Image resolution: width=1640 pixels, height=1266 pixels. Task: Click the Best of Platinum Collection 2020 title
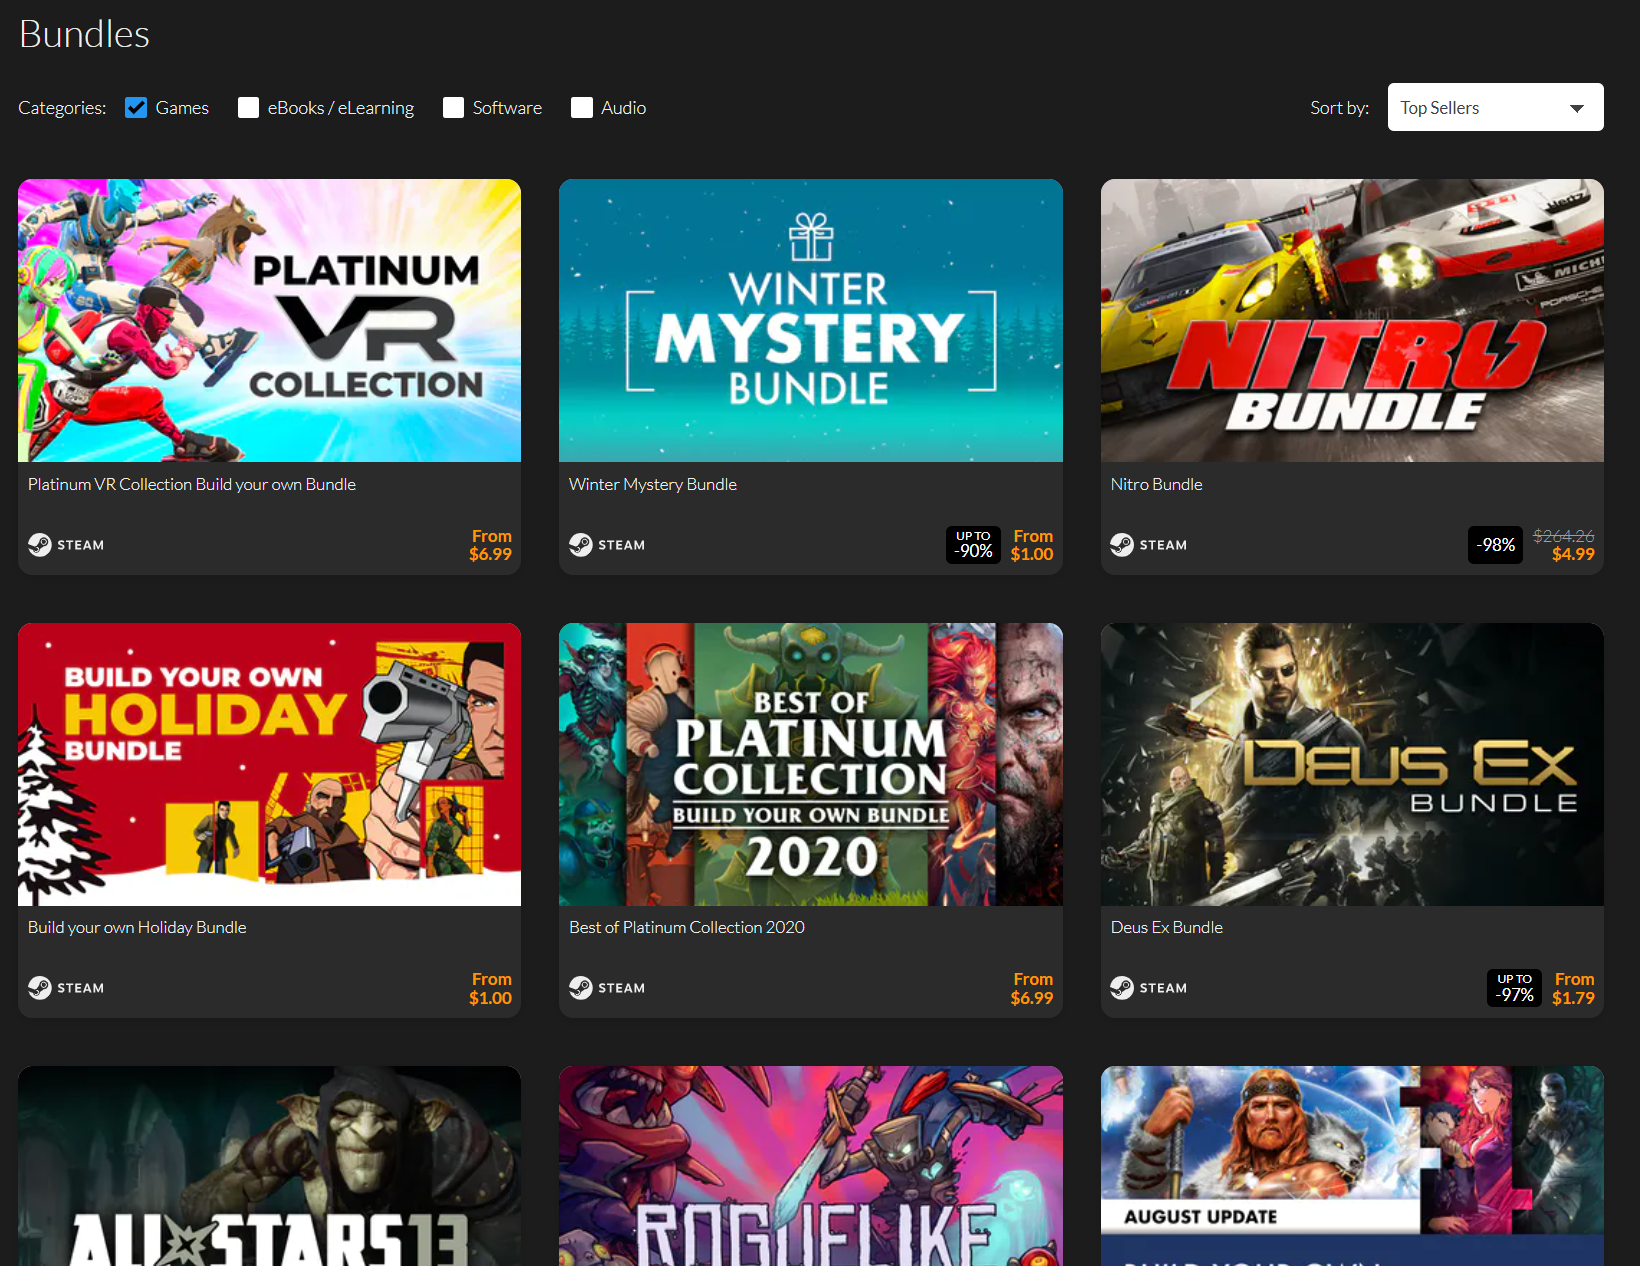[687, 927]
